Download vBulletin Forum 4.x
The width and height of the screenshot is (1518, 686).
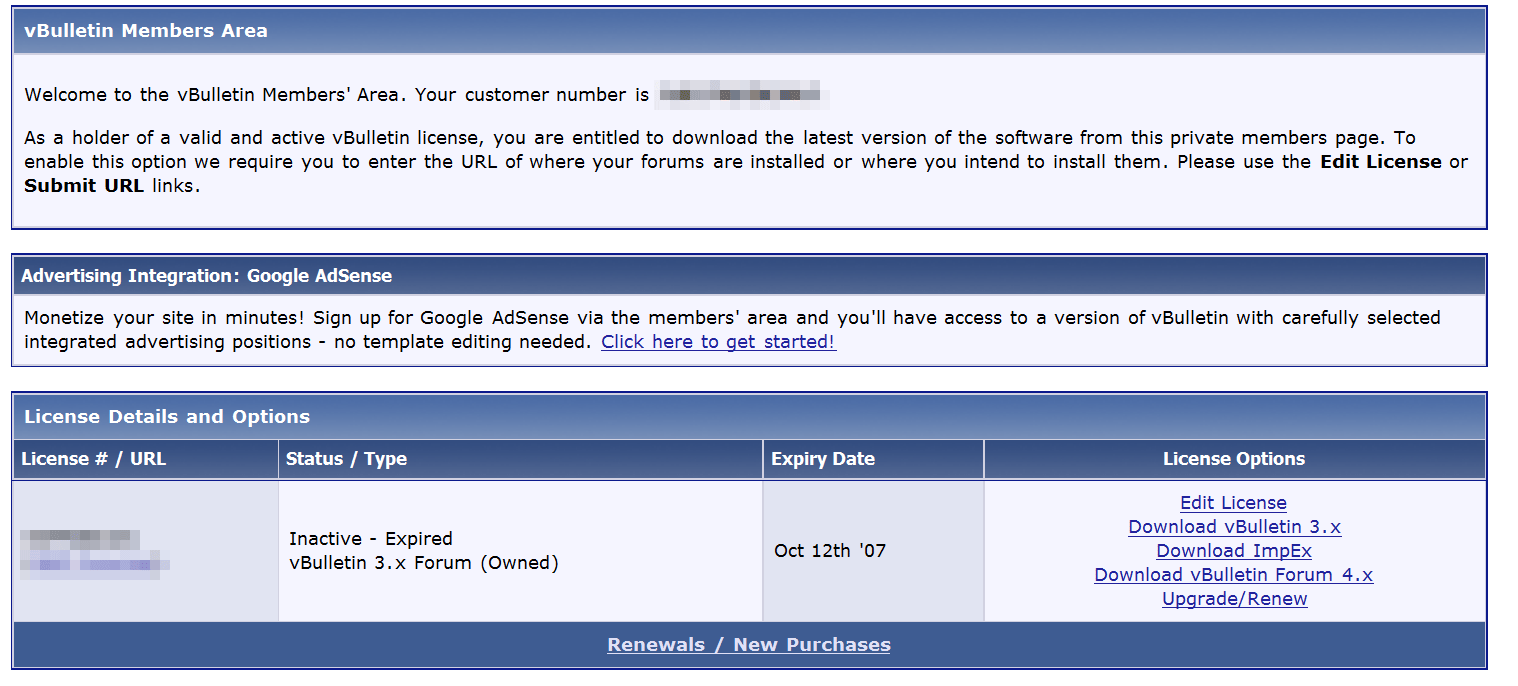pyautogui.click(x=1233, y=575)
